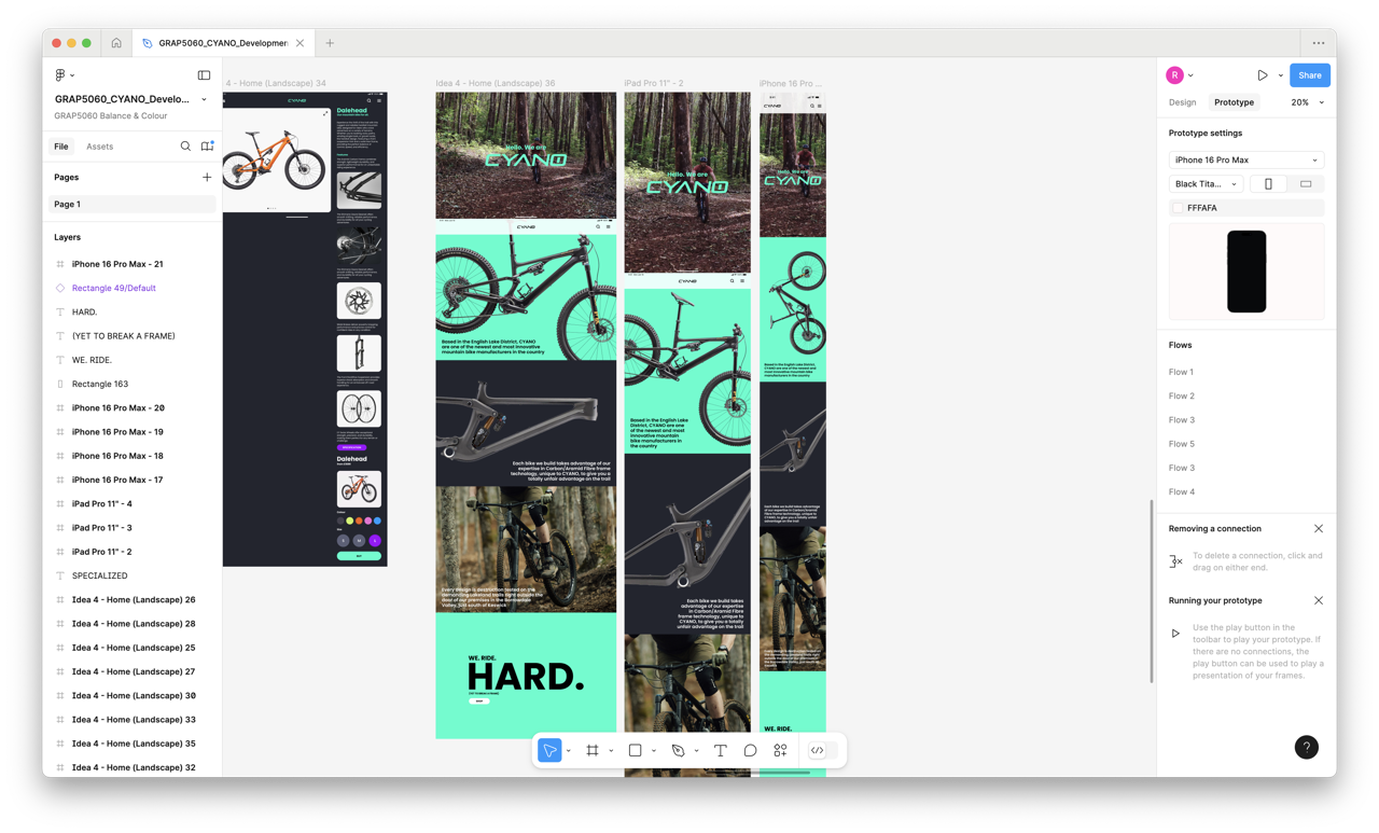Select the Text tool
The width and height of the screenshot is (1379, 833).
[720, 750]
